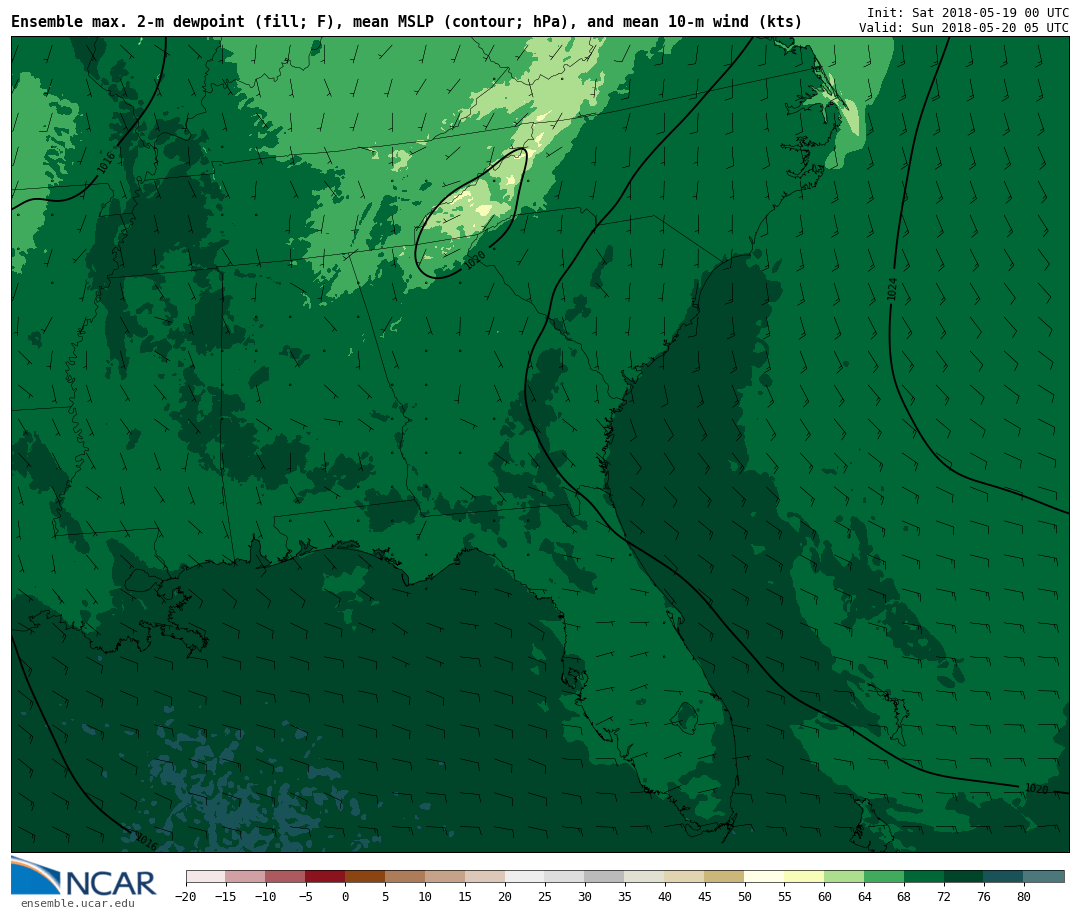Pick the green swatch between 64 and 68
Viewport: 1080px width, 915px height.
[x=884, y=876]
